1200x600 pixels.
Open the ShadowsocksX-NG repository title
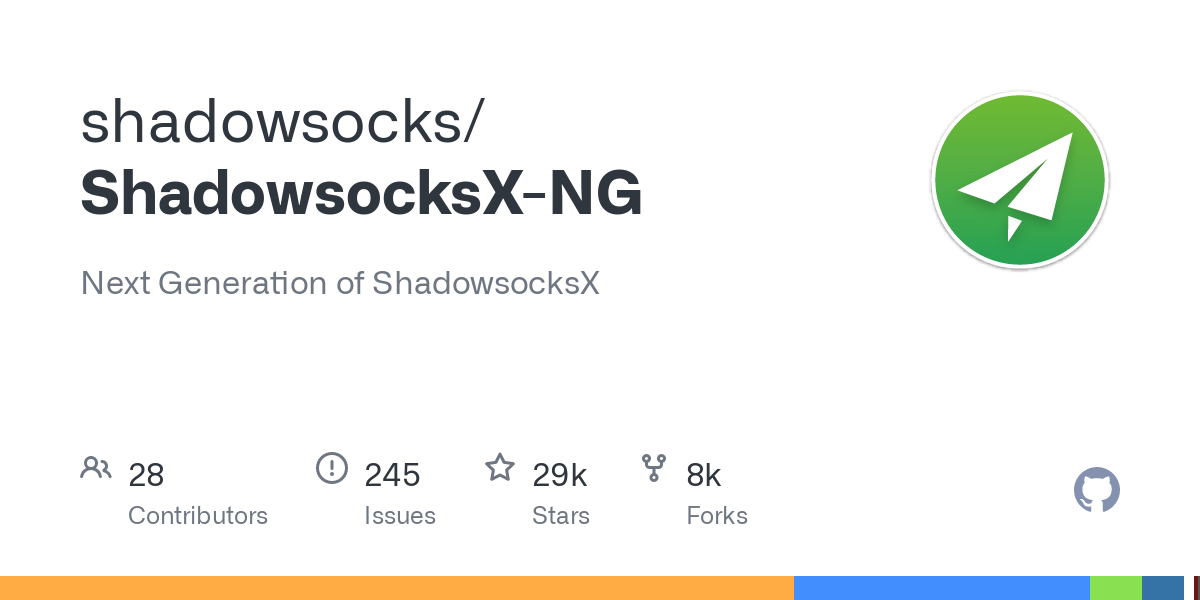point(361,193)
